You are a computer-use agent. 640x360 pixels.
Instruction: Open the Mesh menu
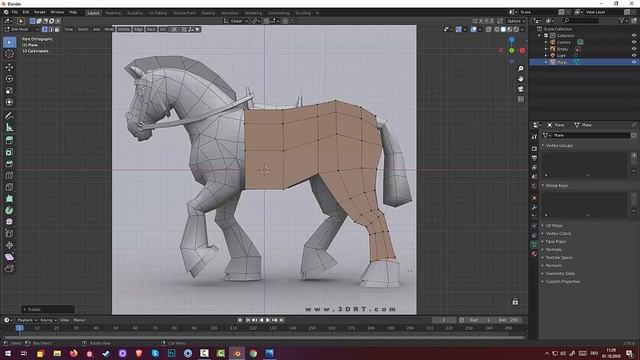pos(109,29)
